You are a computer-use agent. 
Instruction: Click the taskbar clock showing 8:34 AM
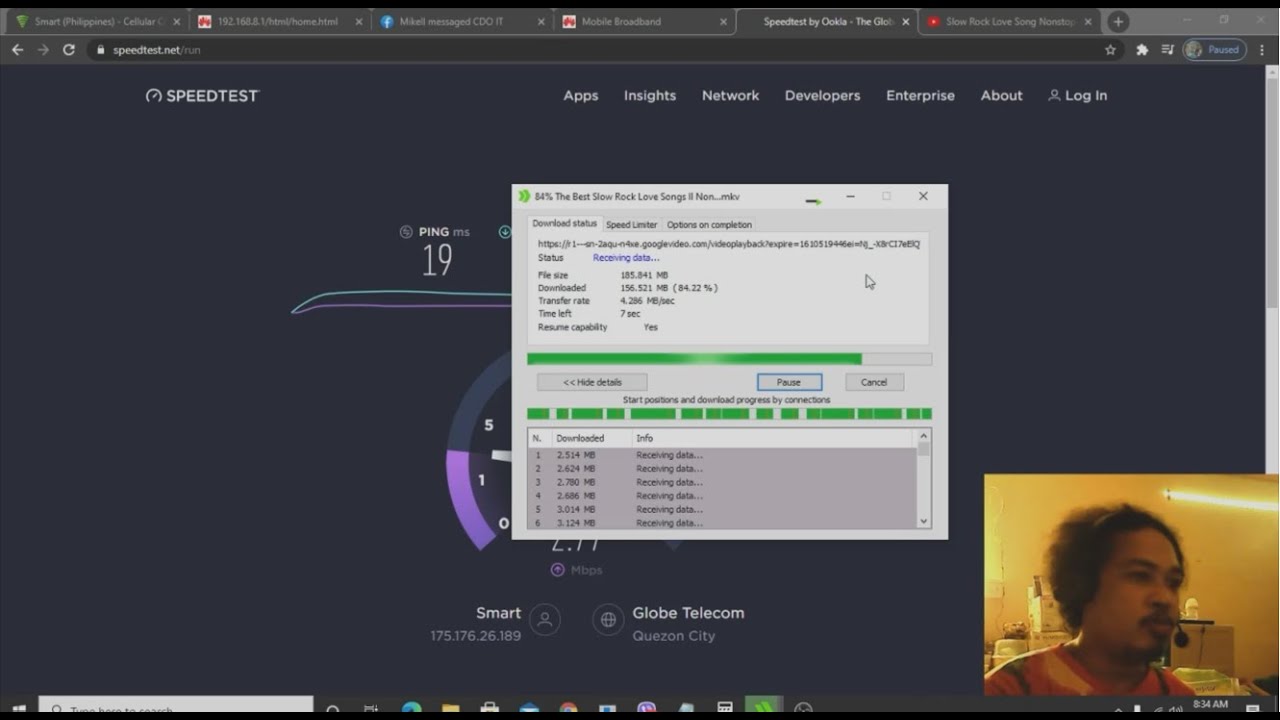pos(1210,705)
